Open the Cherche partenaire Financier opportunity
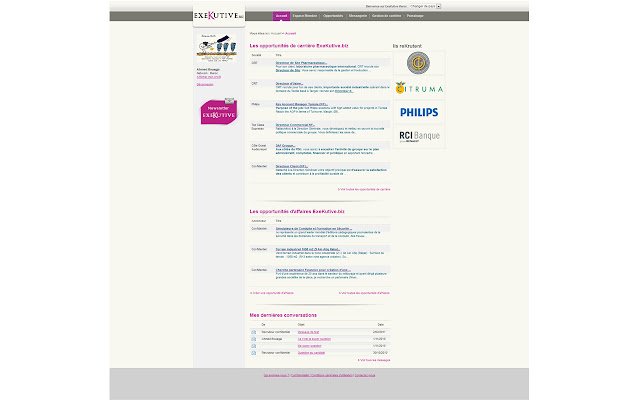 point(313,270)
